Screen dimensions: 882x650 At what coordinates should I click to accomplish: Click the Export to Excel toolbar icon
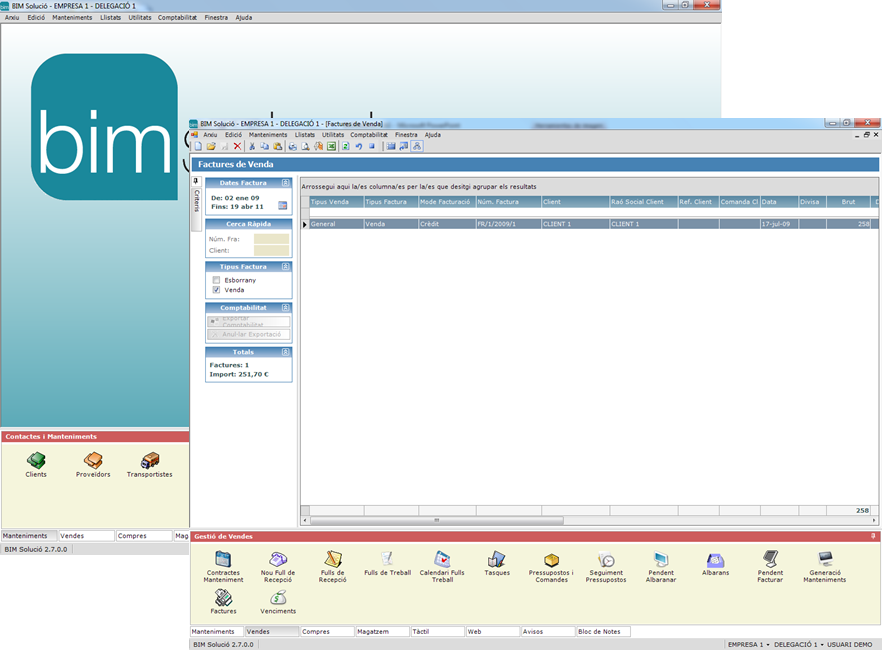click(x=331, y=146)
